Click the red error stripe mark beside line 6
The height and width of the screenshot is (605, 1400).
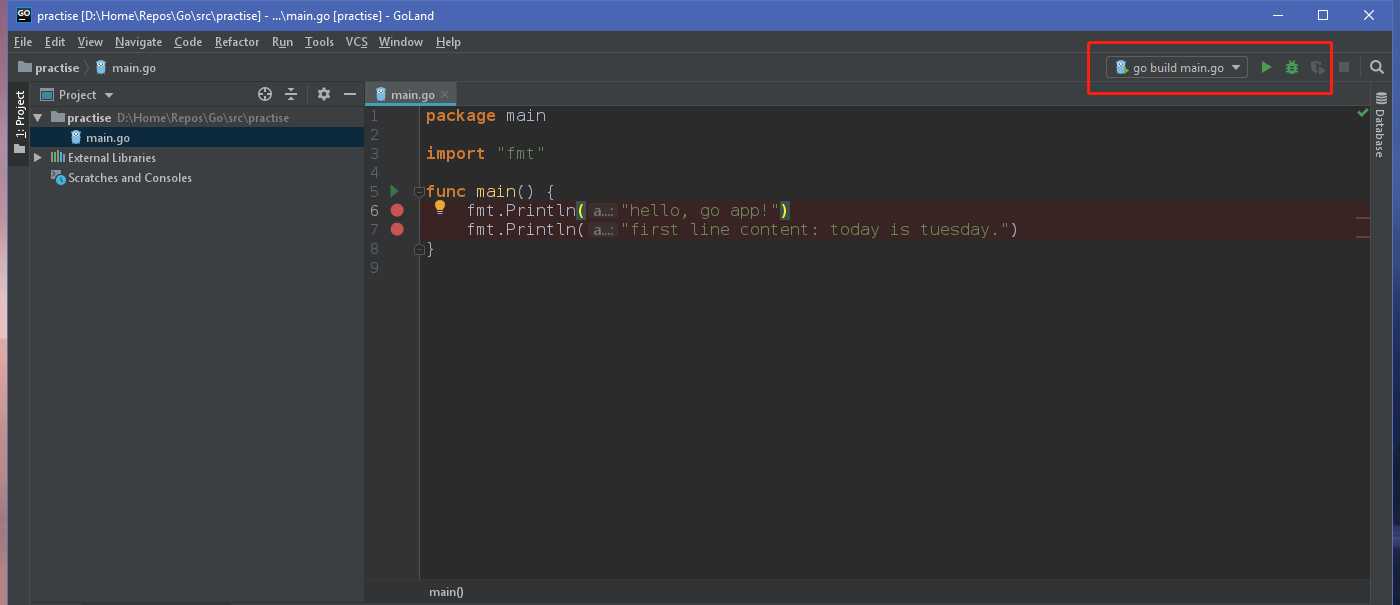[1362, 218]
